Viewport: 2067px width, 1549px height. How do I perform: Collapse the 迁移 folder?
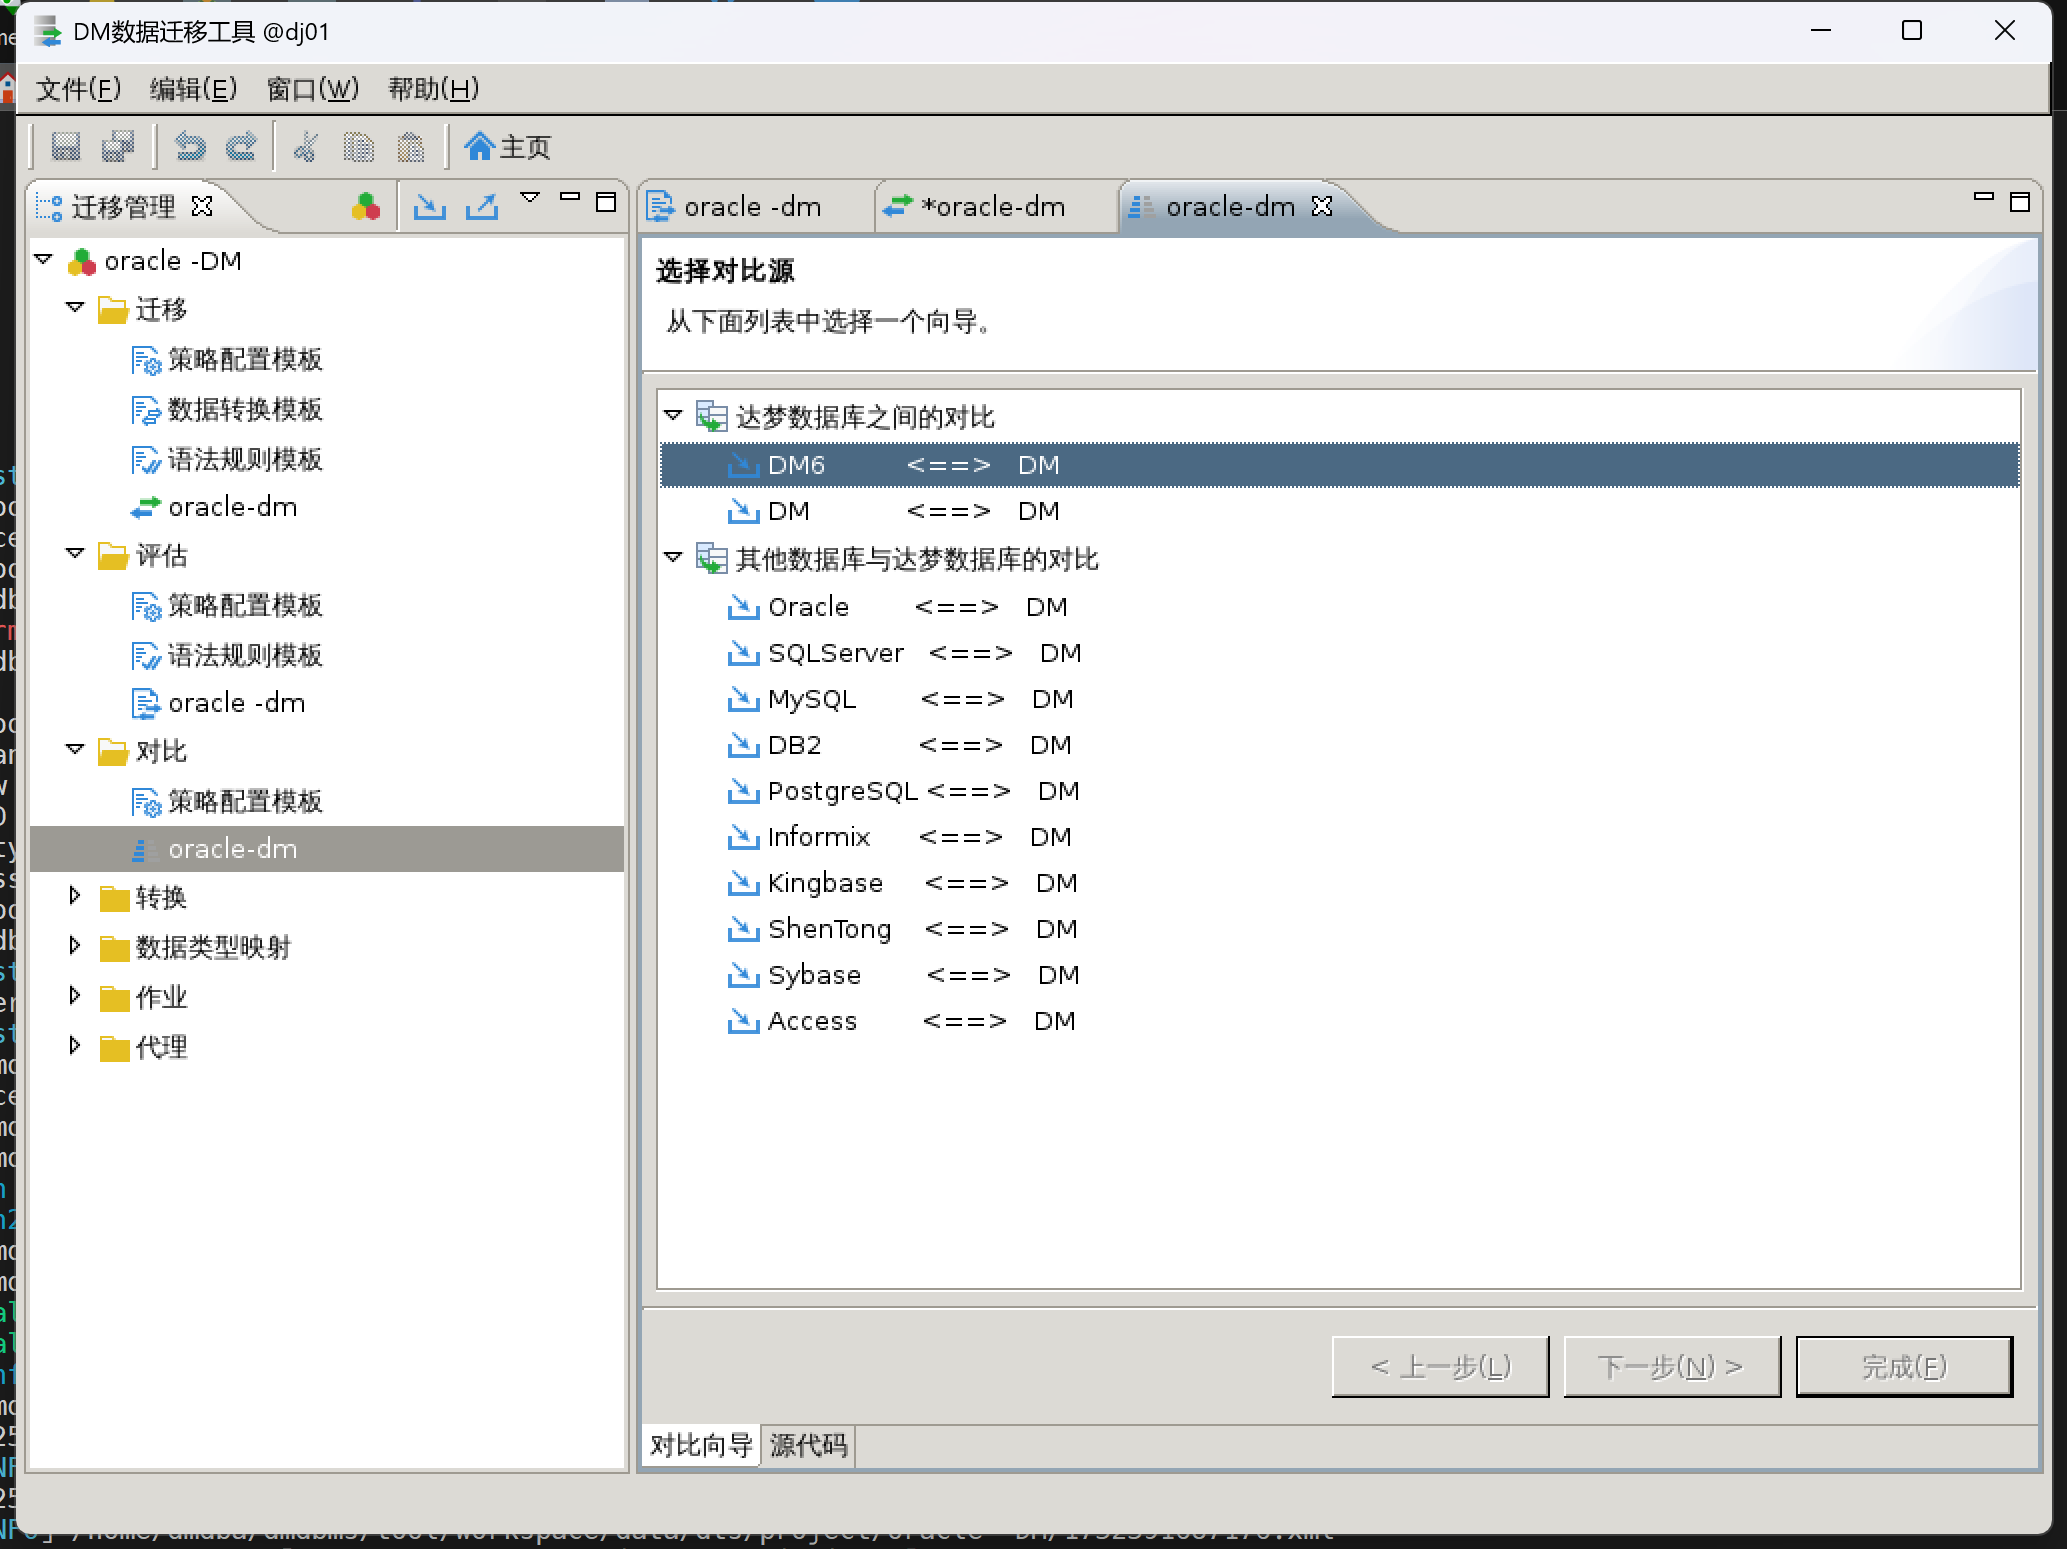click(x=75, y=308)
